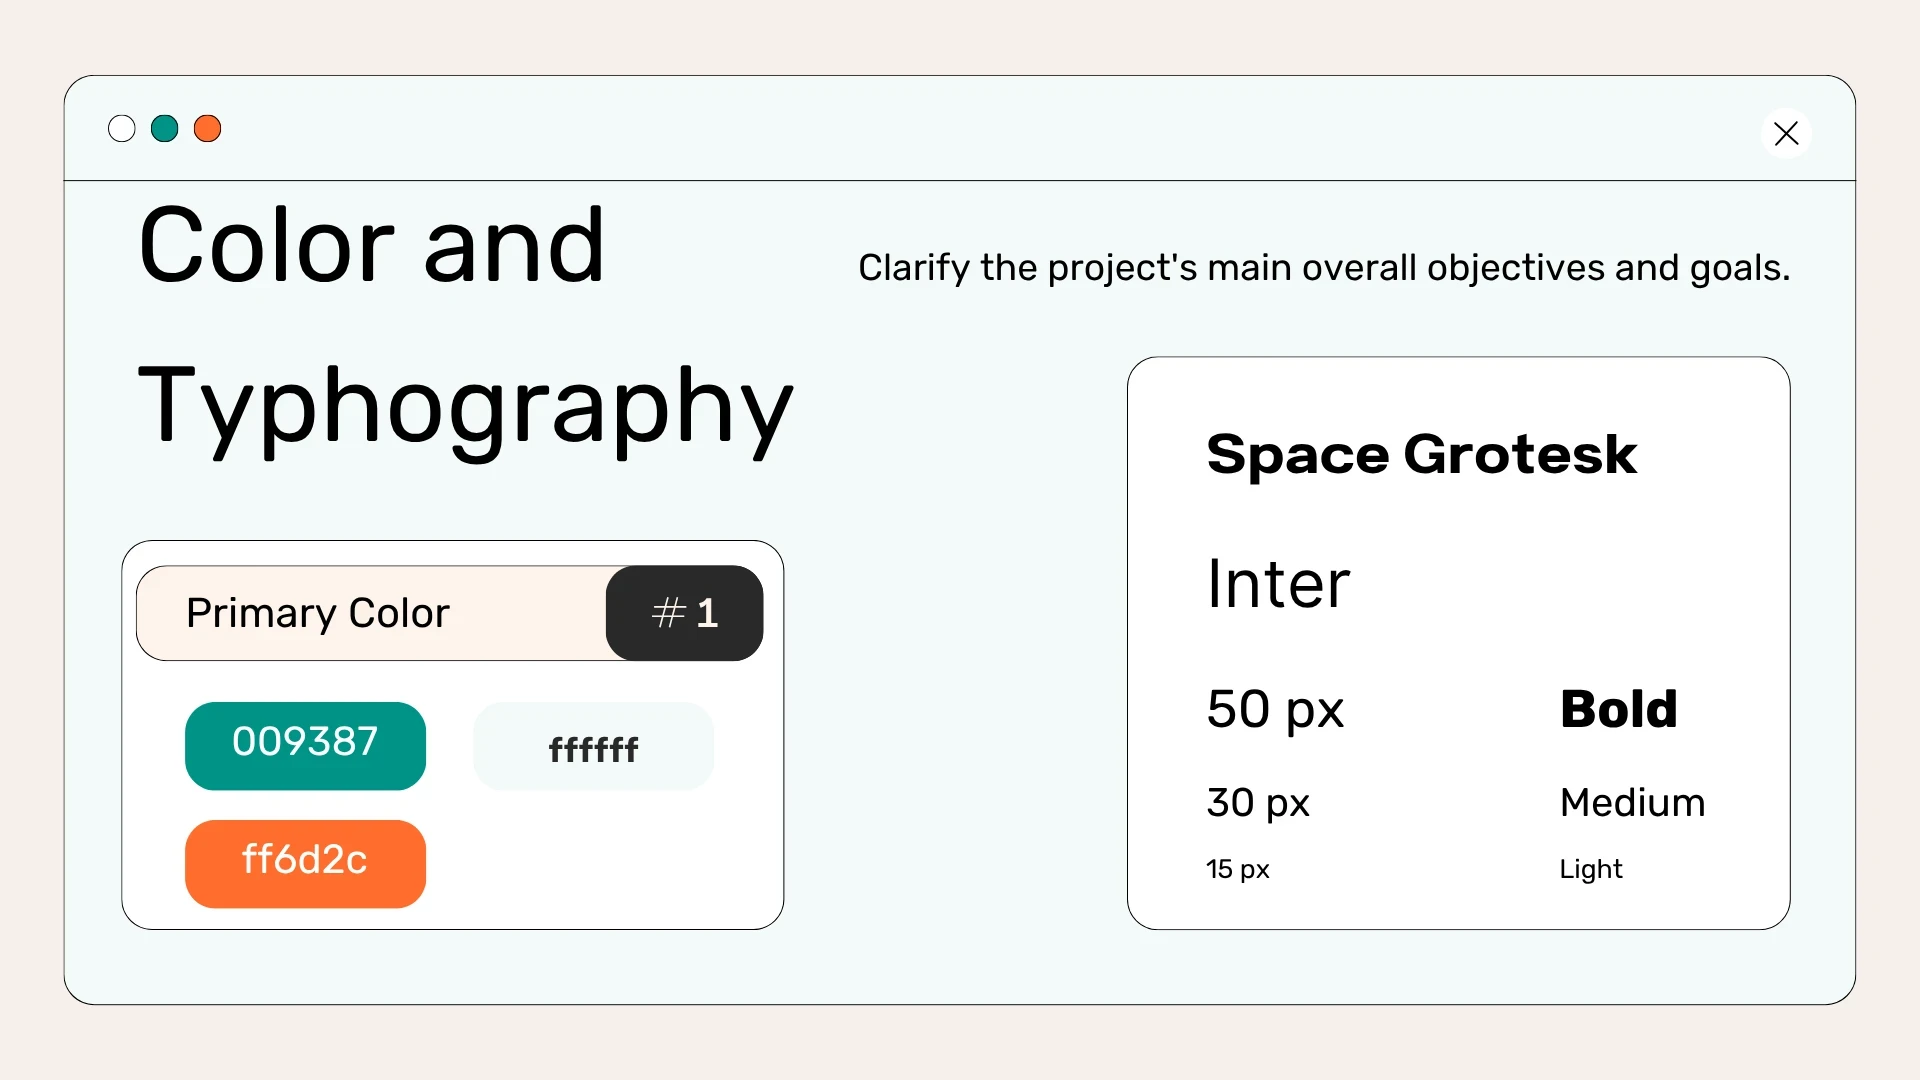Pick the Light weight option
Viewport: 1920px width, 1080px height.
(x=1590, y=869)
